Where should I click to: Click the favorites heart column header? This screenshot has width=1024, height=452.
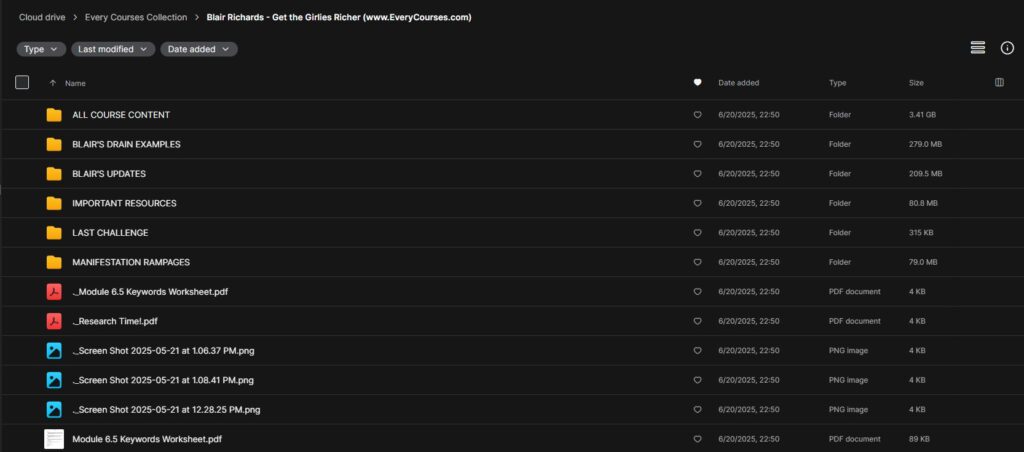pos(697,83)
